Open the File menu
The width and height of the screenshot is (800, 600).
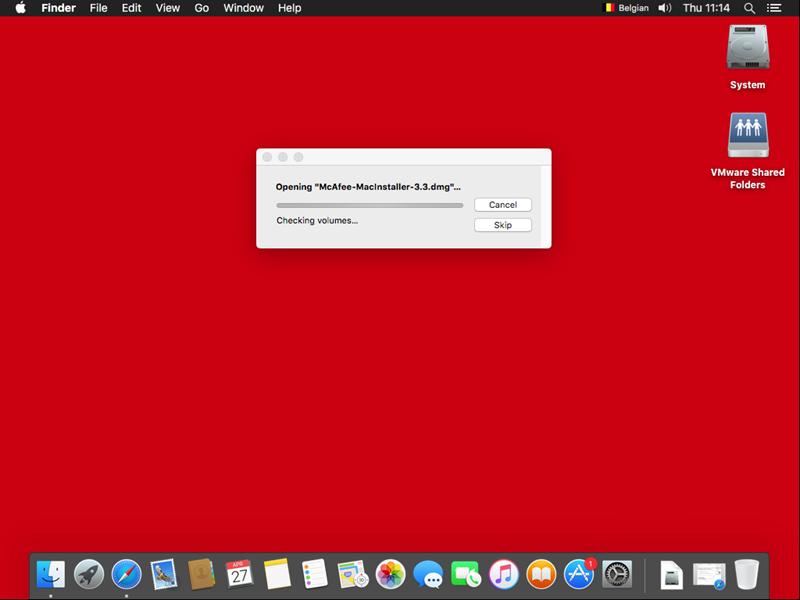tap(98, 8)
